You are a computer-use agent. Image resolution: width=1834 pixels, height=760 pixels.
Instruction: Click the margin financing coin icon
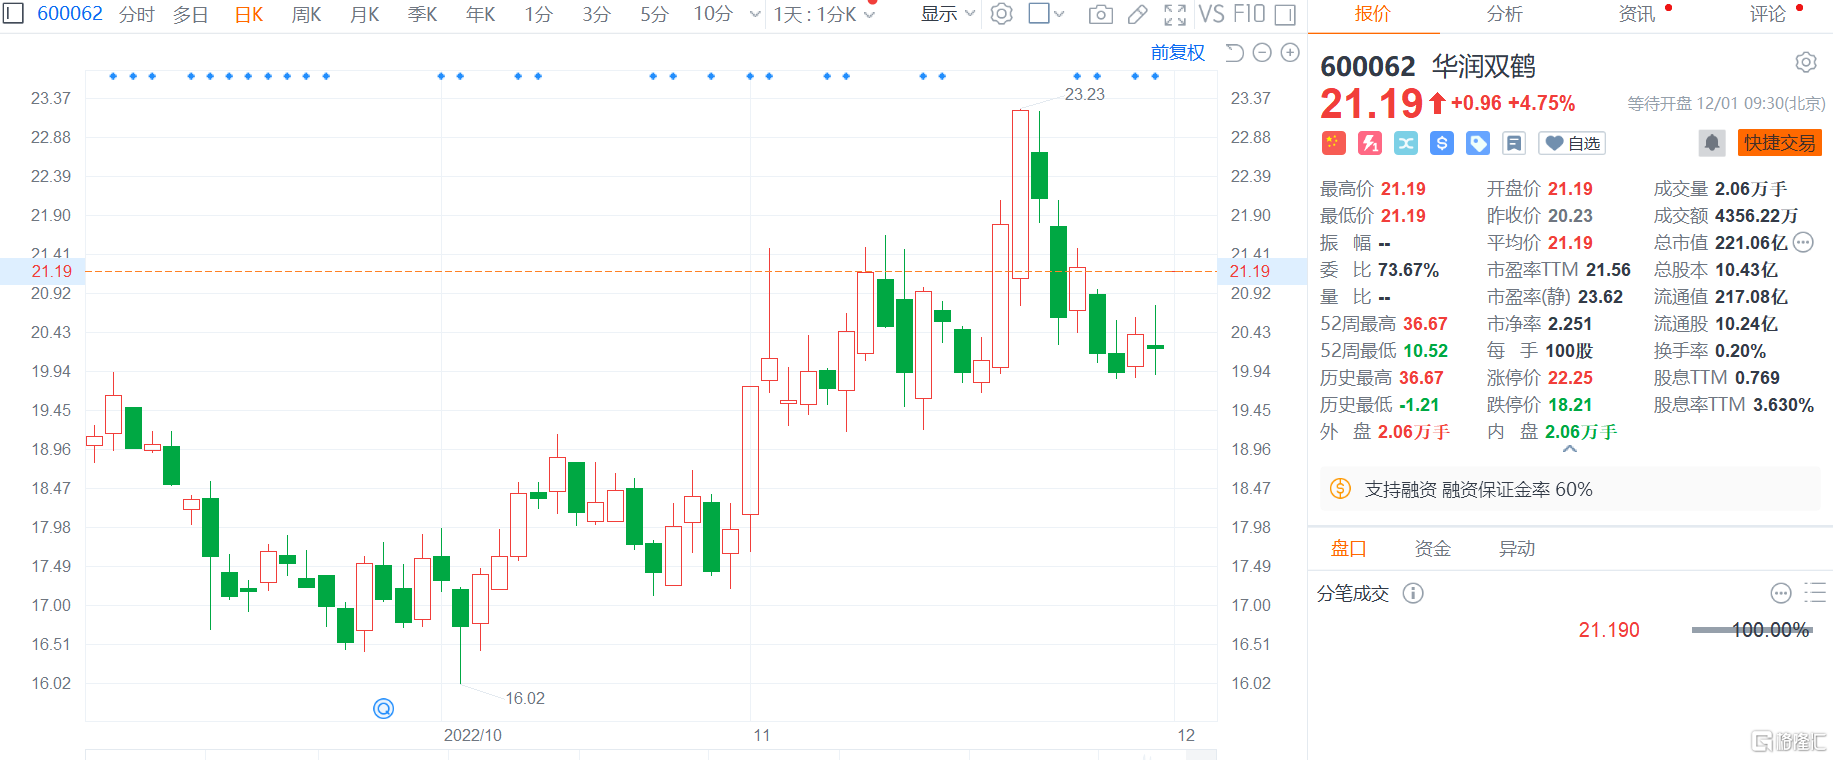(1340, 489)
